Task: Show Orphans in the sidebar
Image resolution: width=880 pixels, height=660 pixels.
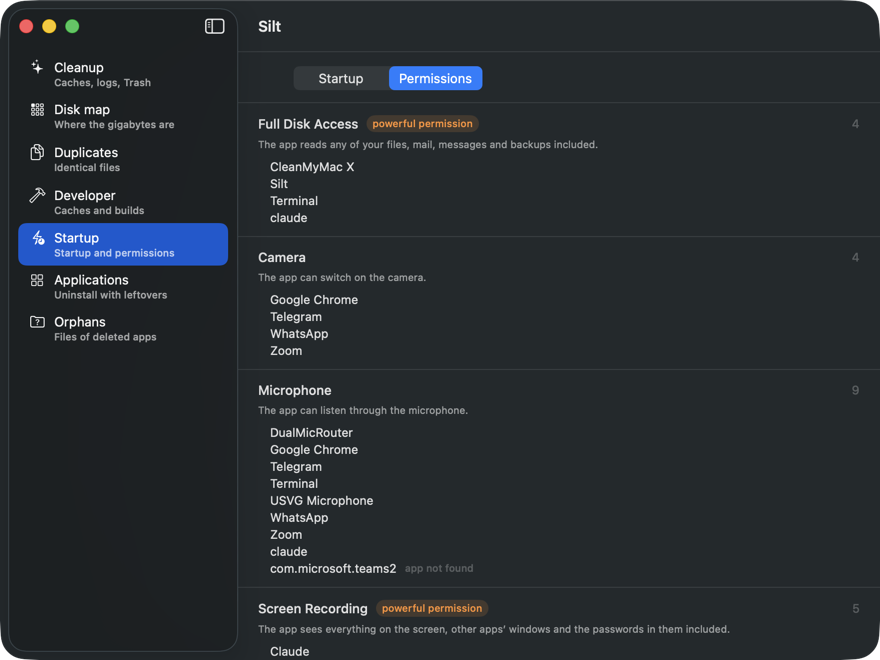Action: 123,329
